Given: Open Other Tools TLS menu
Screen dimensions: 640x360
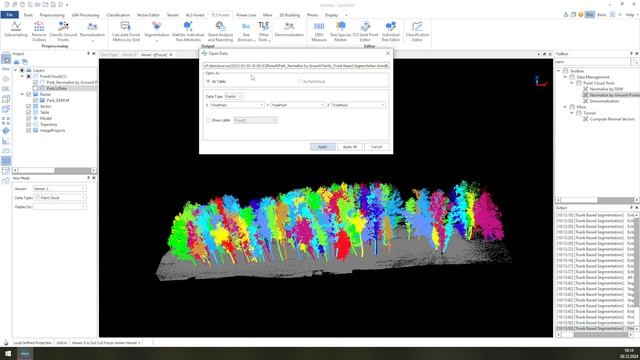Looking at the screenshot, I should (x=264, y=31).
